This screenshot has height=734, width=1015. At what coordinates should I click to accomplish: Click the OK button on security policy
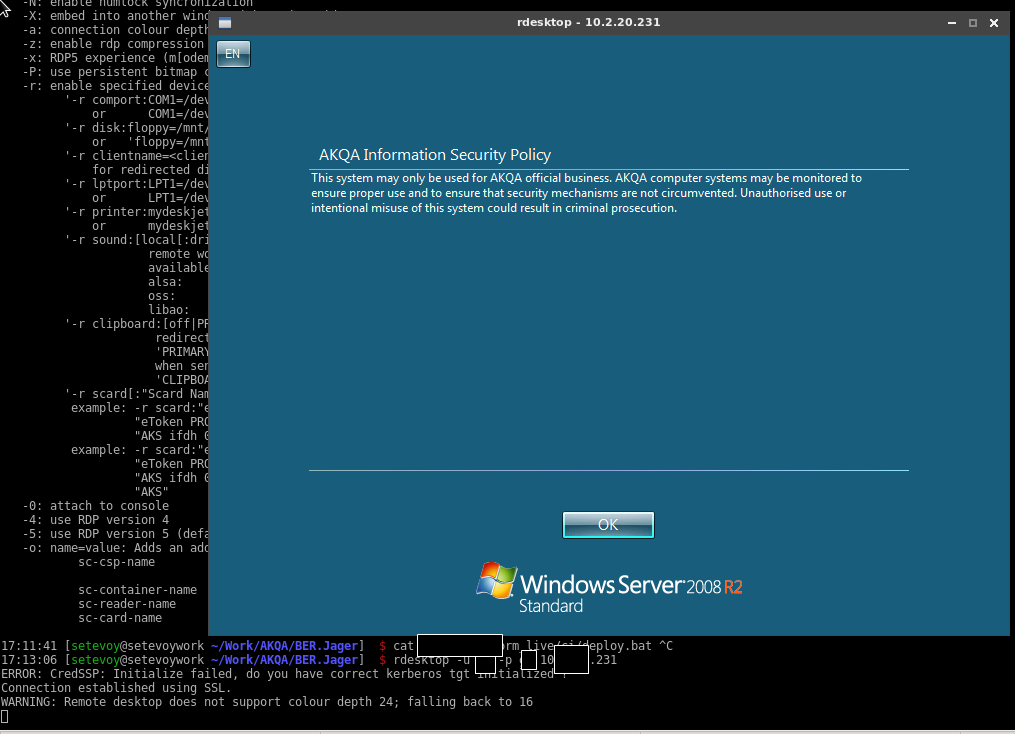coord(608,524)
